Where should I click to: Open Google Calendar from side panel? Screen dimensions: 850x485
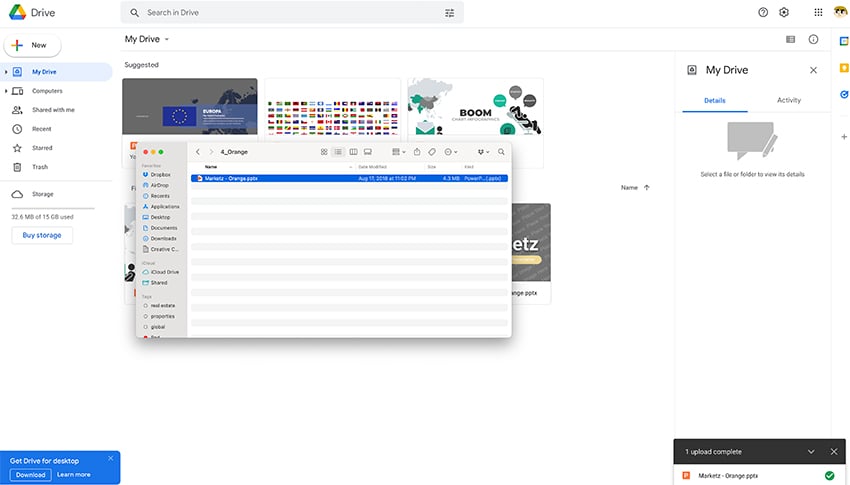842,39
